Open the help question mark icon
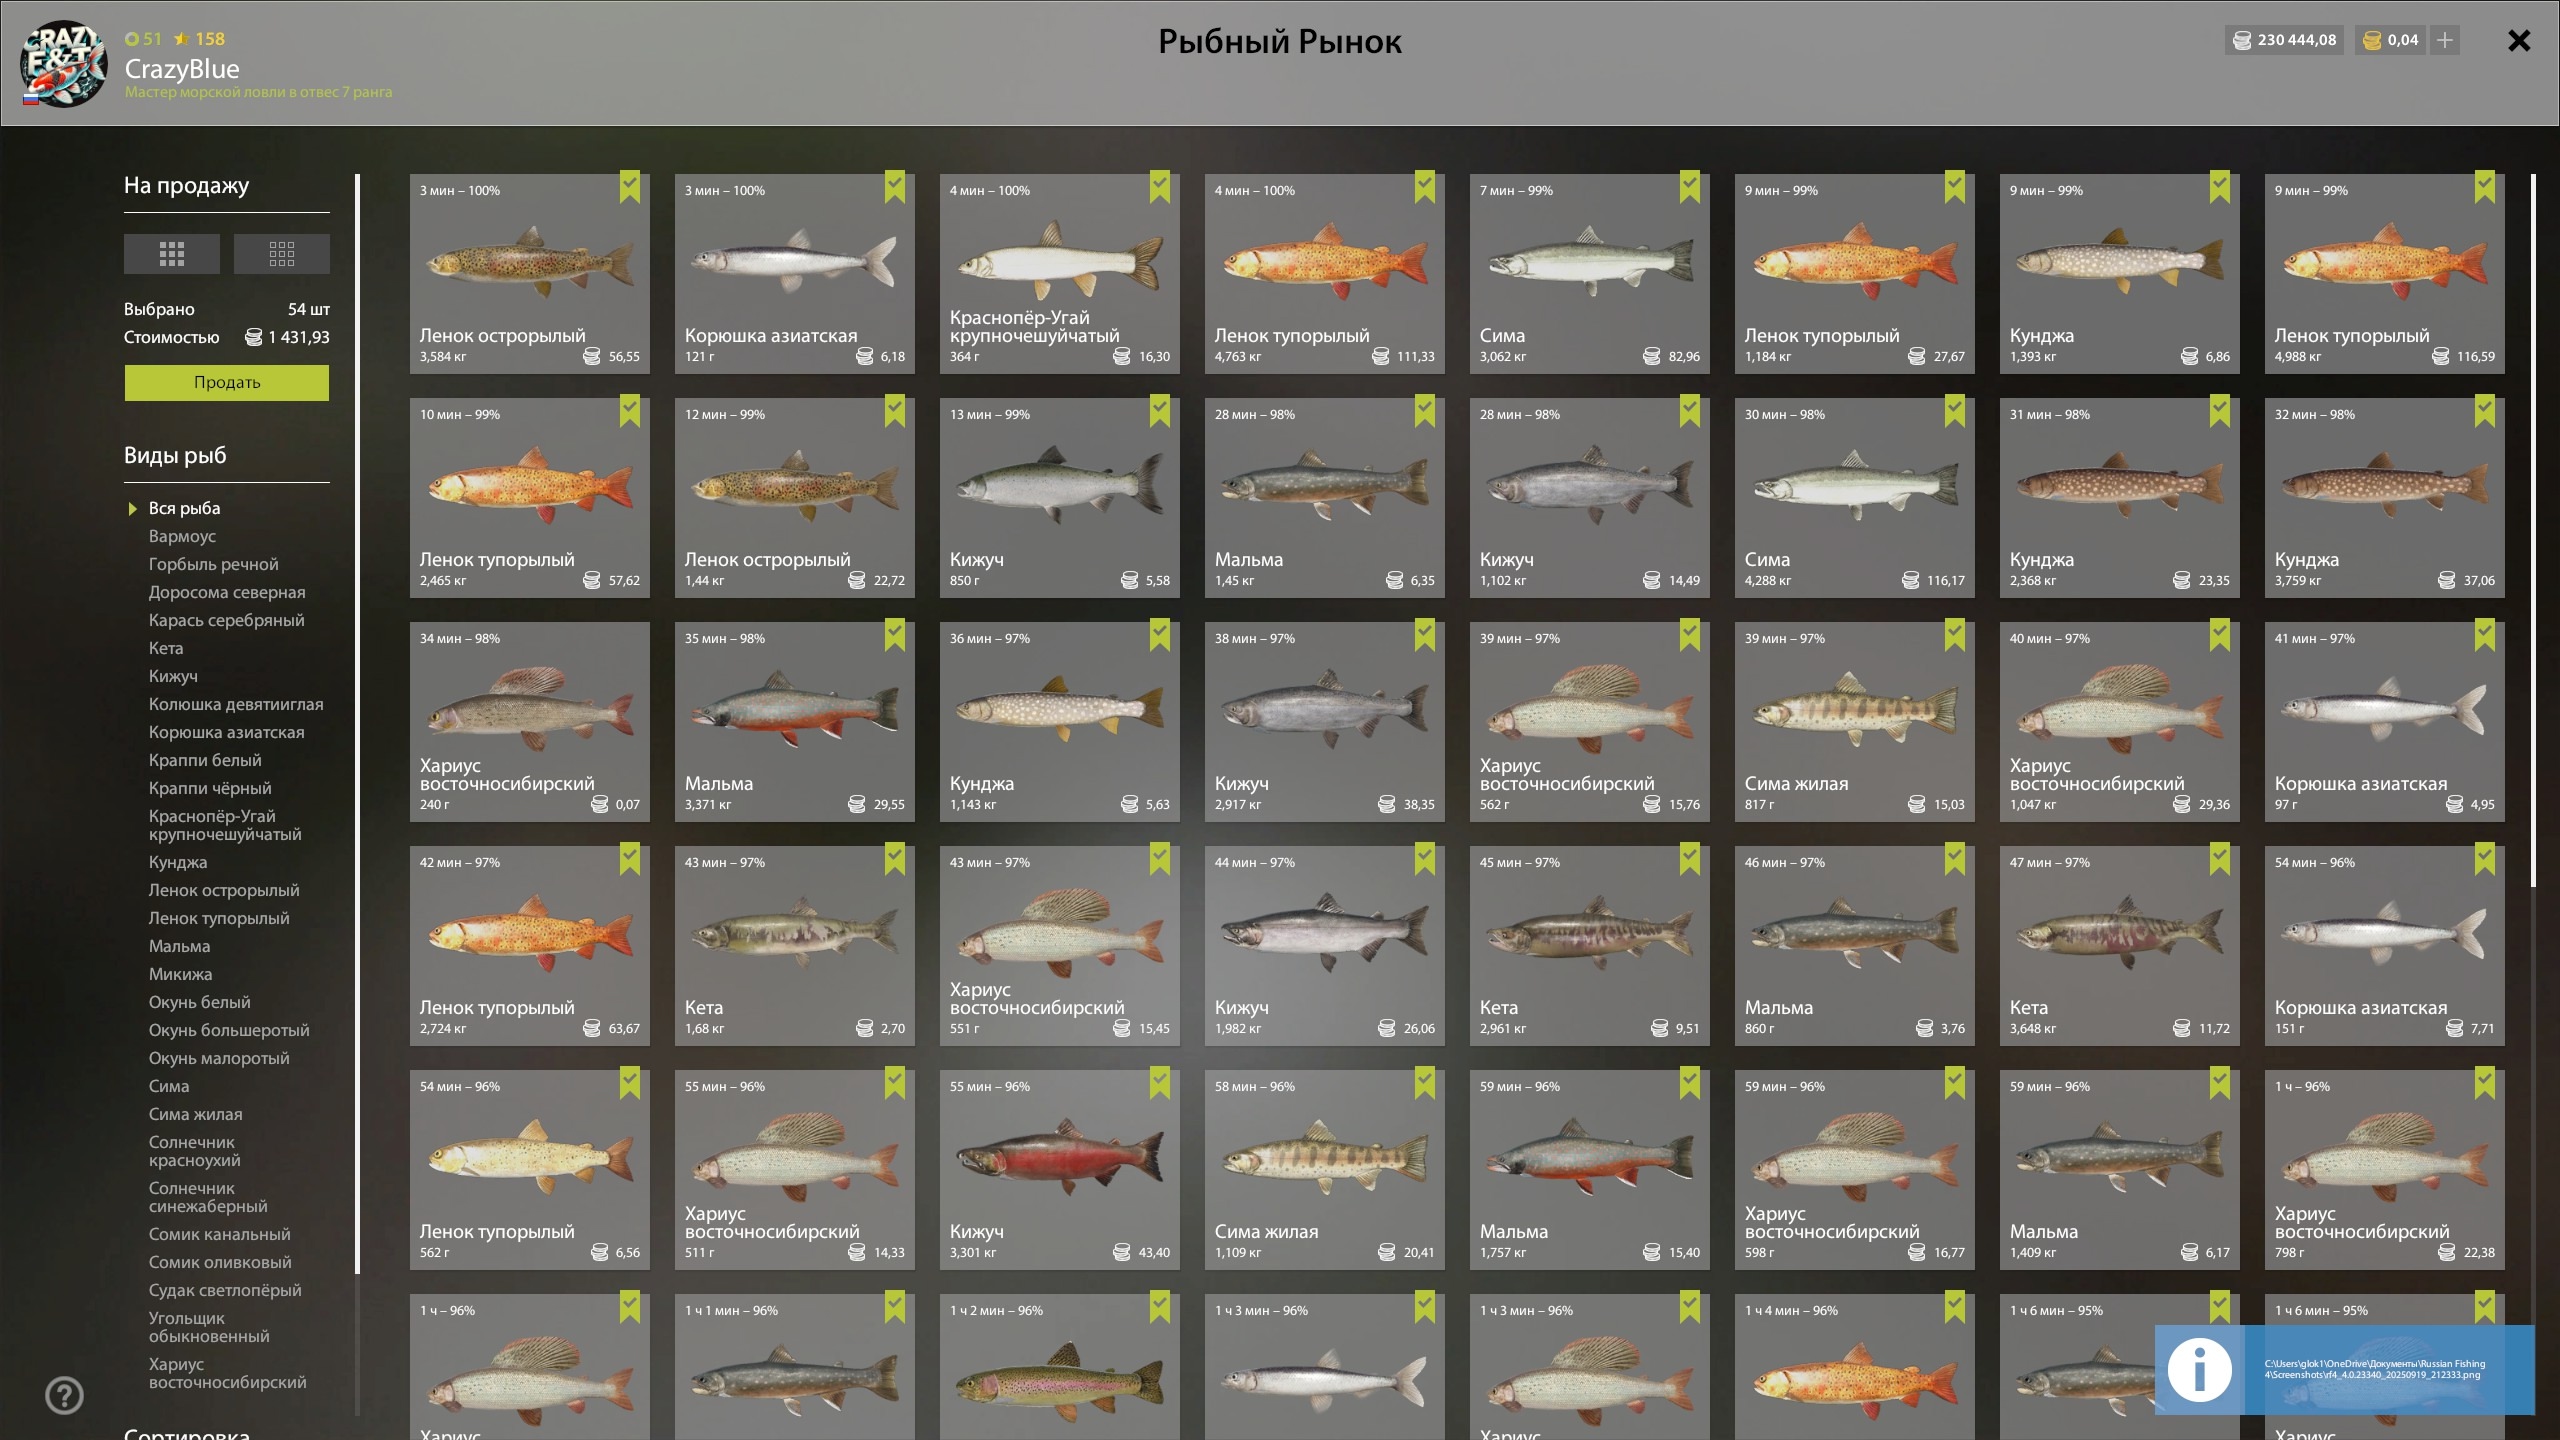2560x1440 pixels. [x=65, y=1395]
